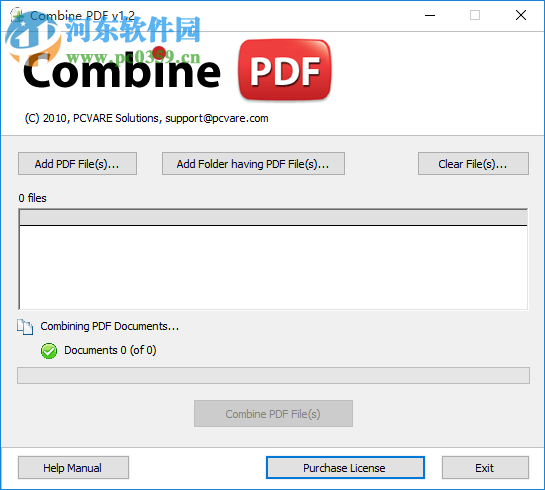Open the Help Manual
Viewport: 545px width, 490px height.
(73, 467)
